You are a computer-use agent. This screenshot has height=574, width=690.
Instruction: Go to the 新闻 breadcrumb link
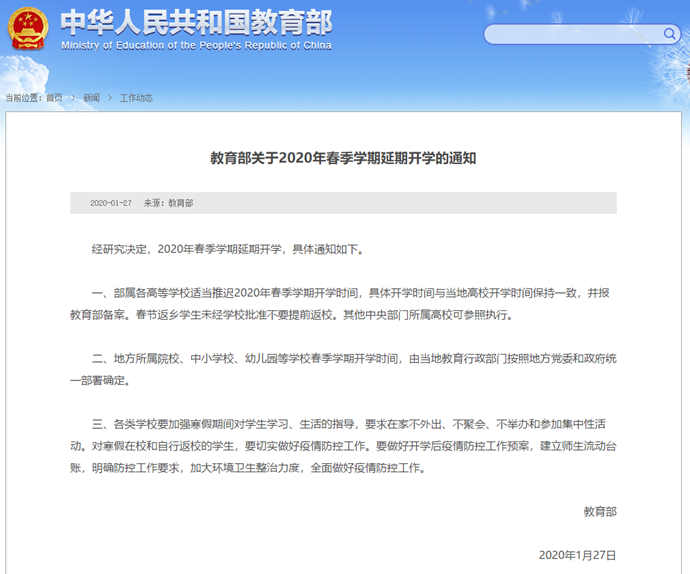pyautogui.click(x=91, y=98)
